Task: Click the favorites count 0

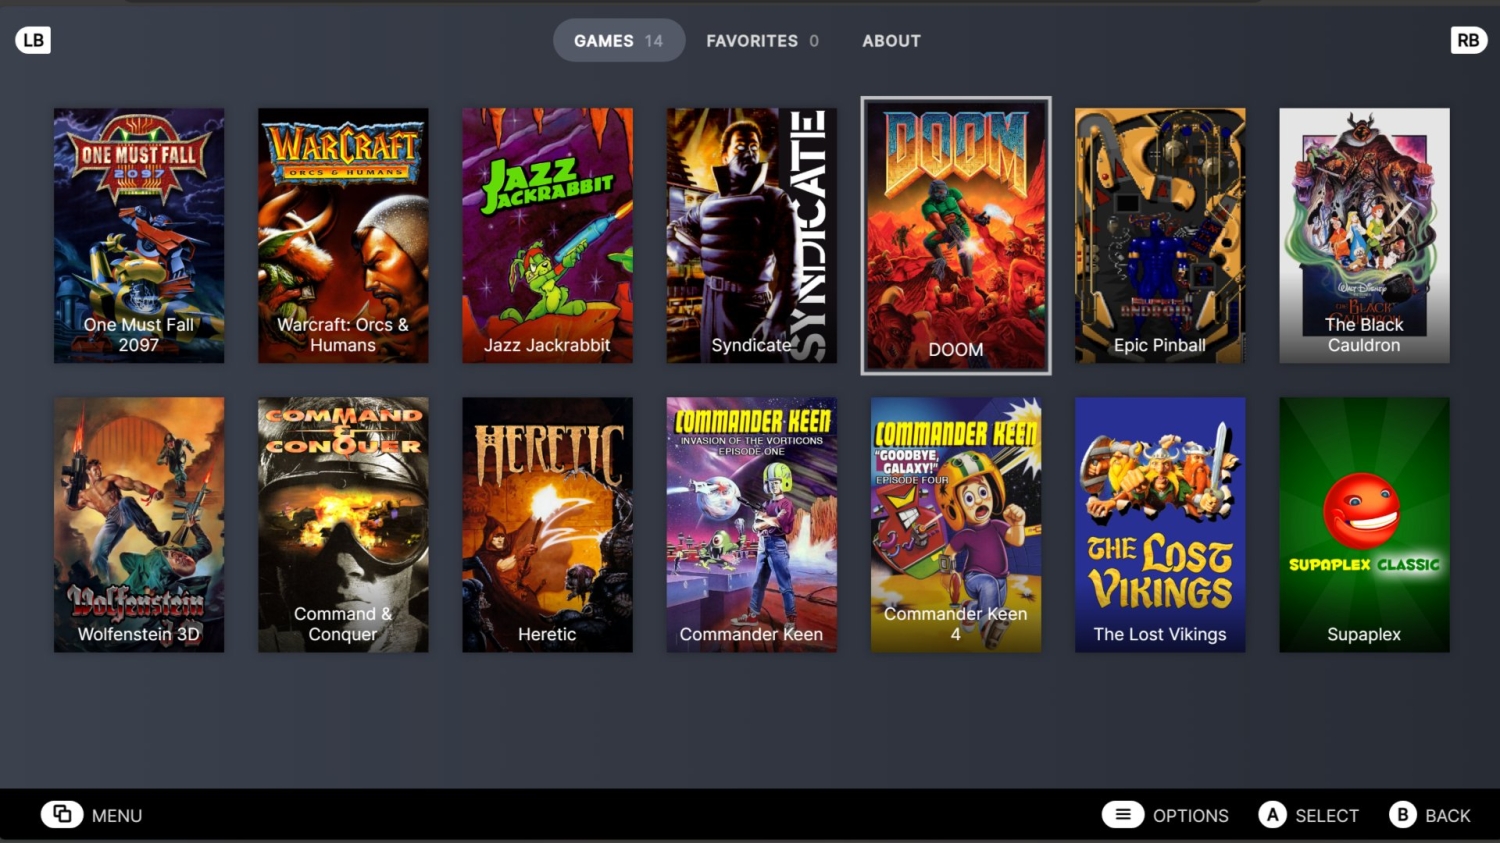Action: (814, 41)
